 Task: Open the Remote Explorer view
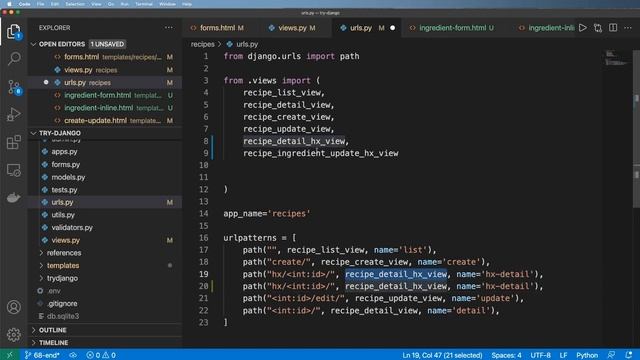tap(13, 170)
